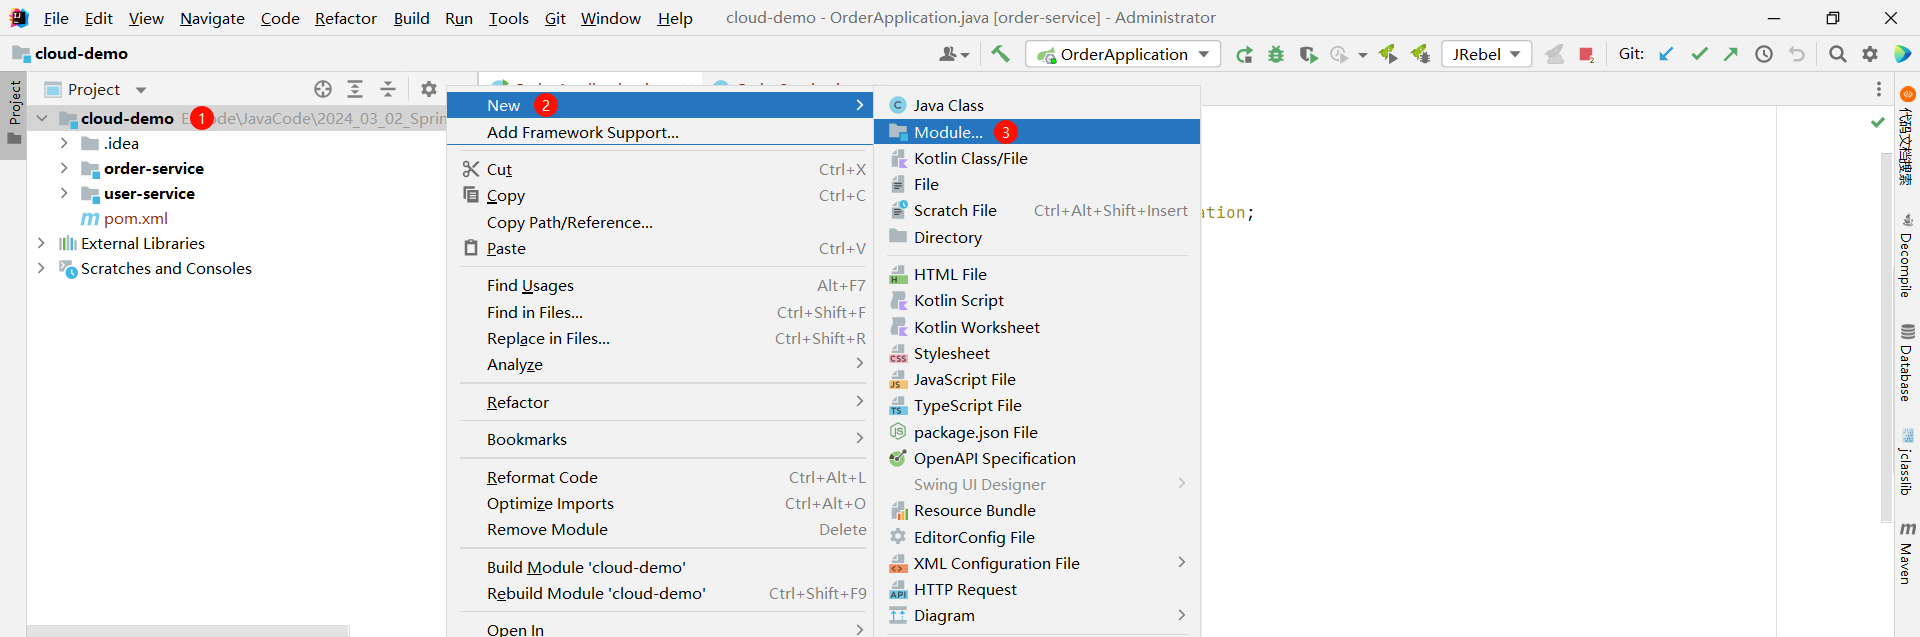Open the jclasslib tool window

pyautogui.click(x=1907, y=462)
